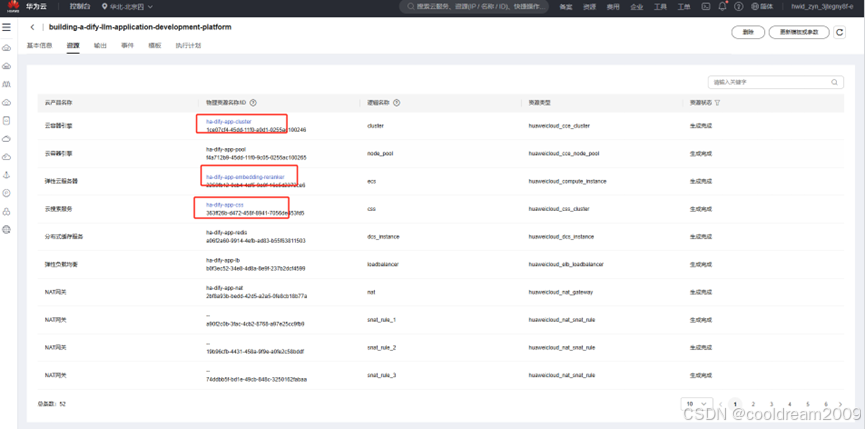
Task: Click the database cylinder icon in sidebar
Action: (7, 120)
